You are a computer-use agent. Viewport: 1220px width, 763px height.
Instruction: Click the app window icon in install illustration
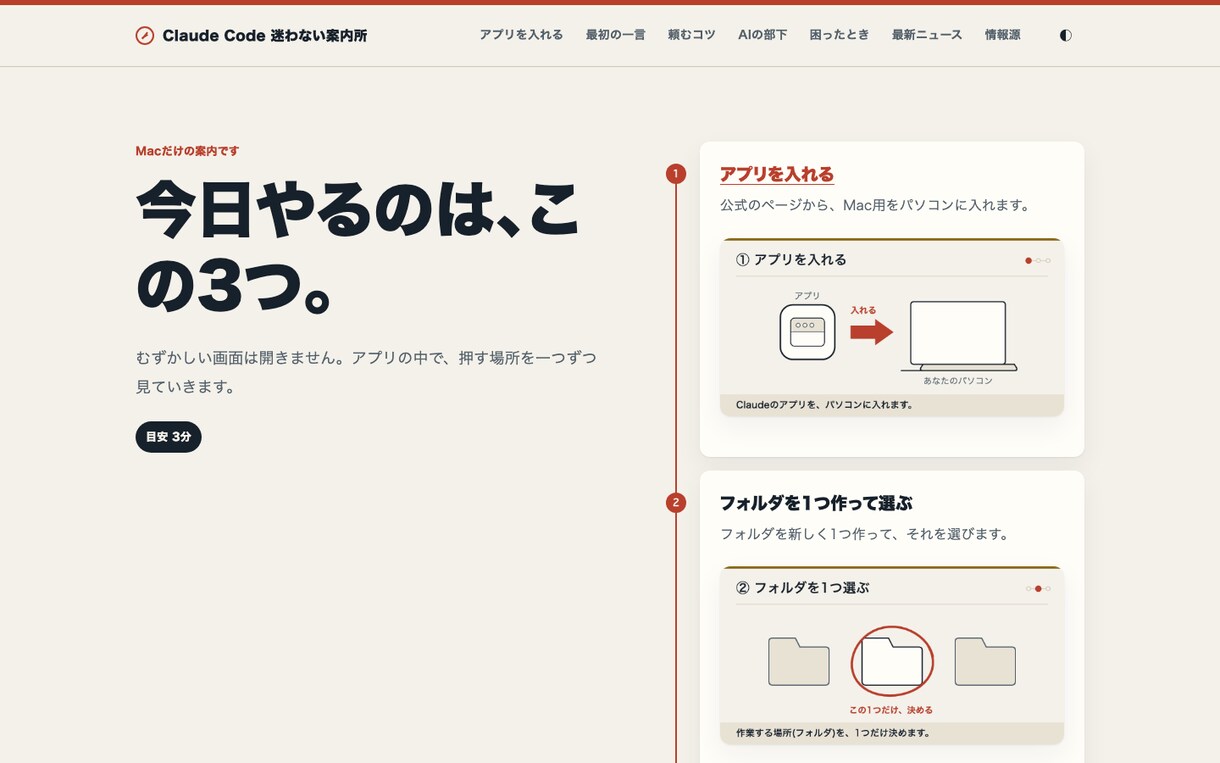tap(807, 332)
